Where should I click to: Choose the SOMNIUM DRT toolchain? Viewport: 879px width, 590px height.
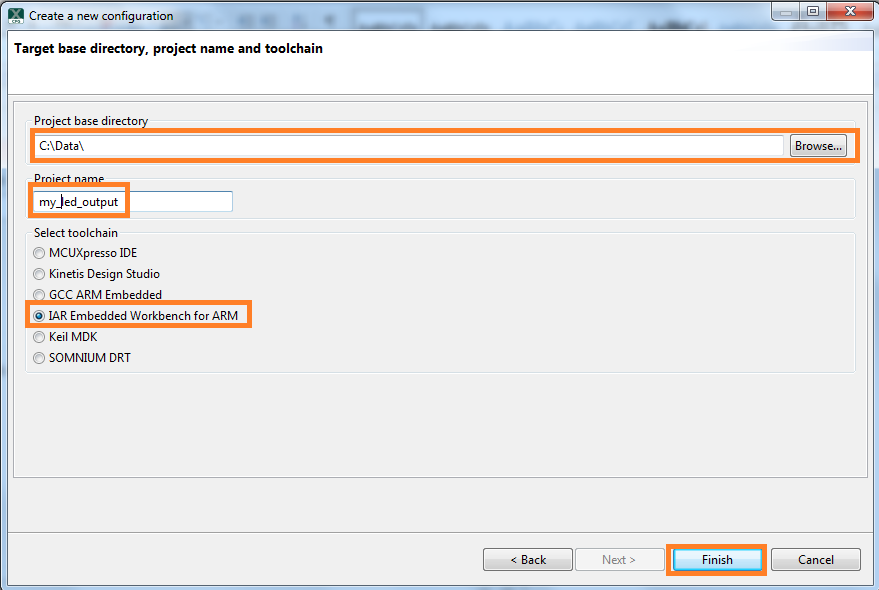[40, 358]
